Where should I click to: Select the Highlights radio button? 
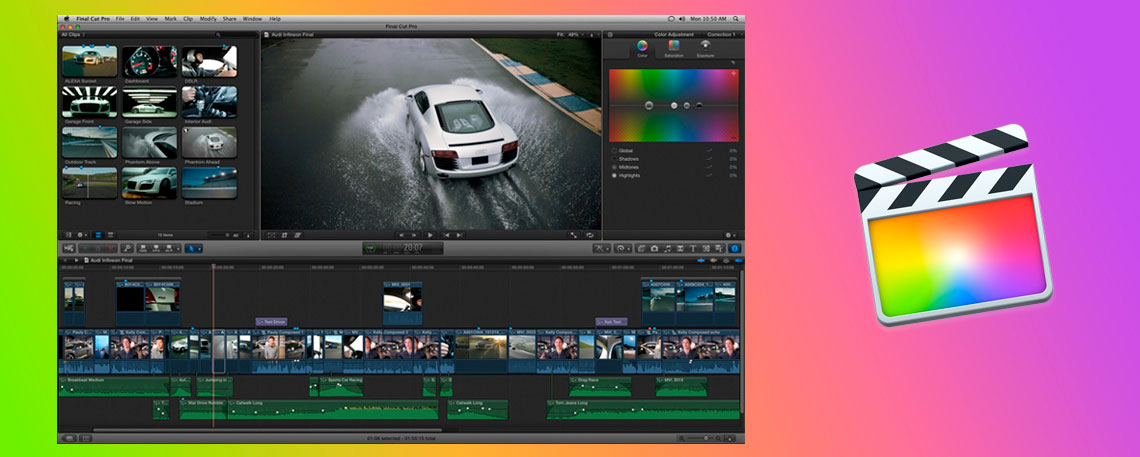pos(614,175)
